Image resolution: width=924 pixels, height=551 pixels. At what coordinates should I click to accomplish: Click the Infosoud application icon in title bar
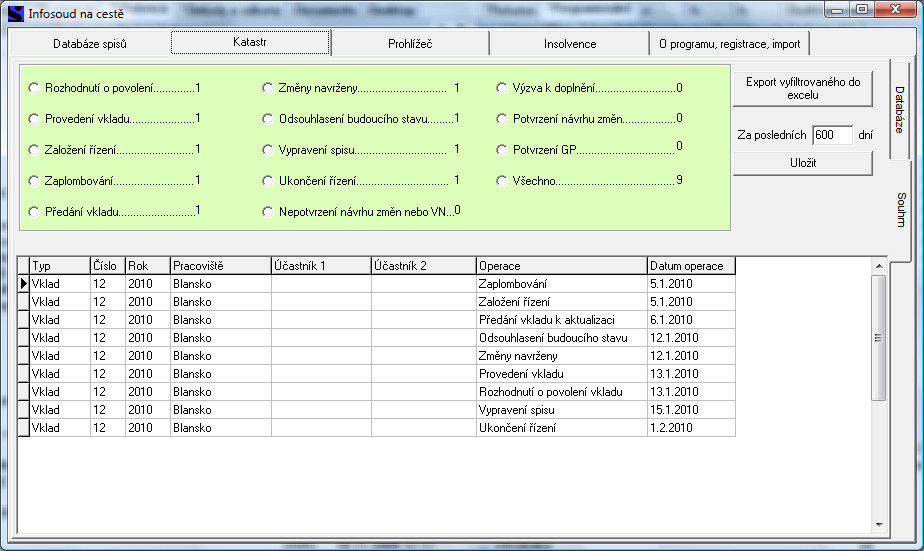click(16, 14)
